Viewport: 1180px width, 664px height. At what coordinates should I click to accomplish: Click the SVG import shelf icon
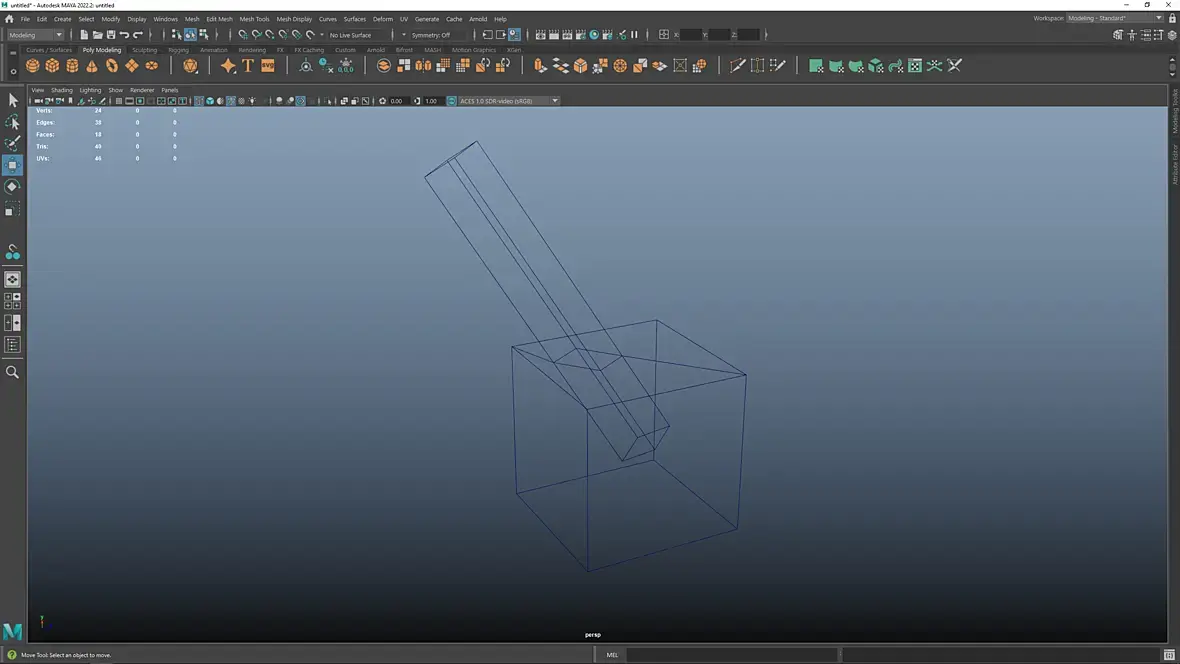tap(268, 66)
